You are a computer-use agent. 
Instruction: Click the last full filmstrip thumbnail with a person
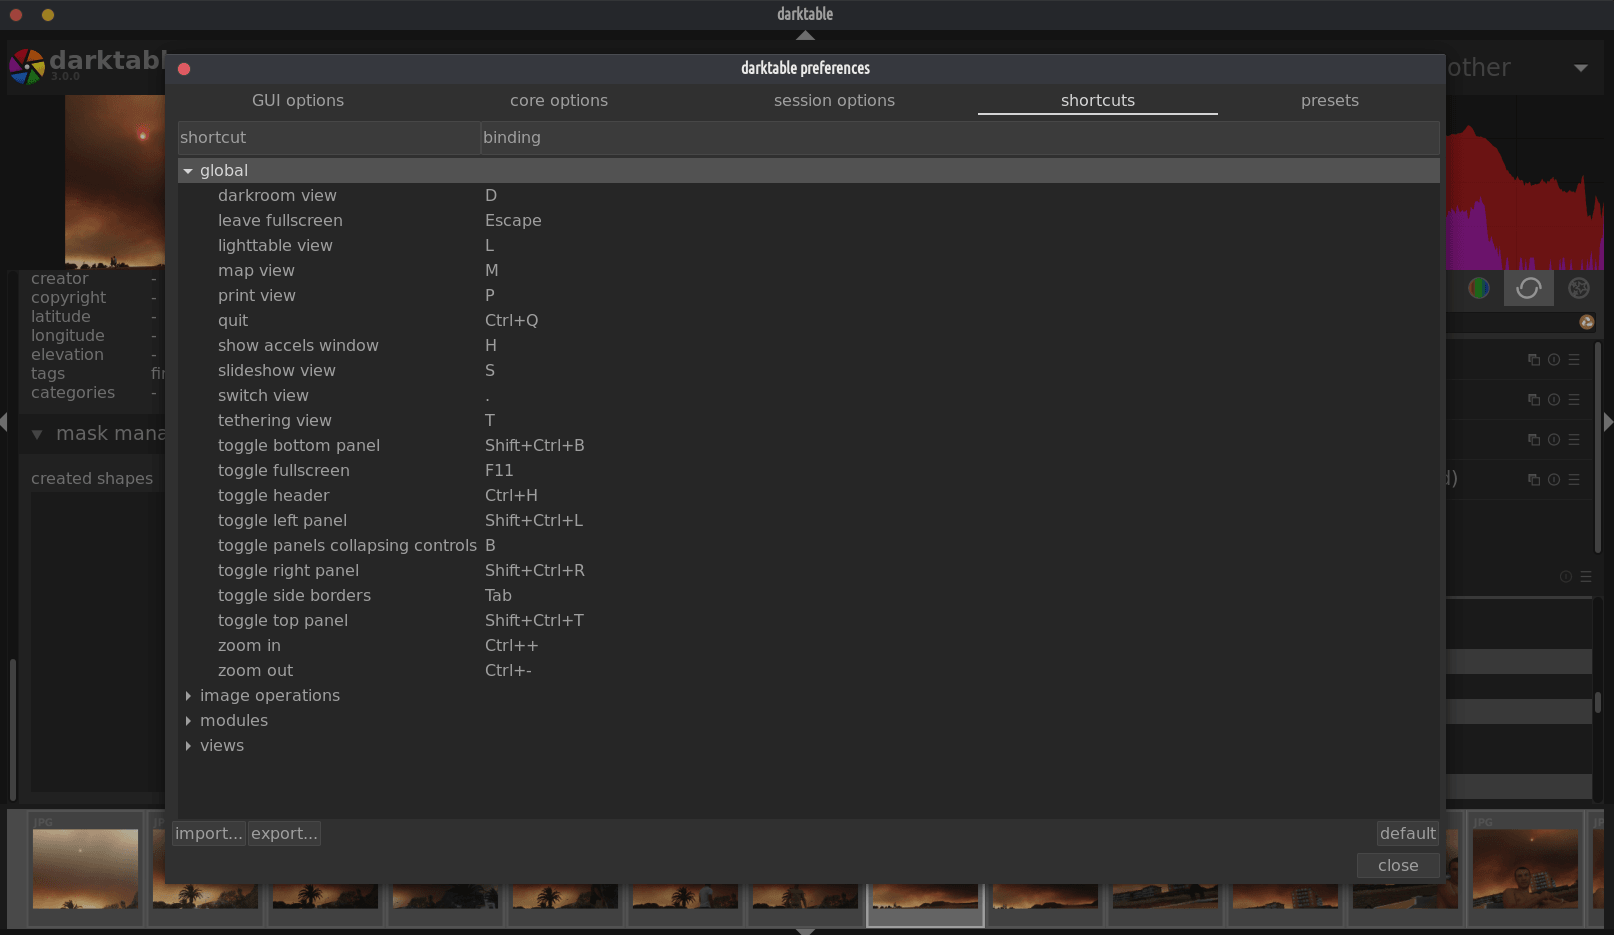tap(1525, 868)
